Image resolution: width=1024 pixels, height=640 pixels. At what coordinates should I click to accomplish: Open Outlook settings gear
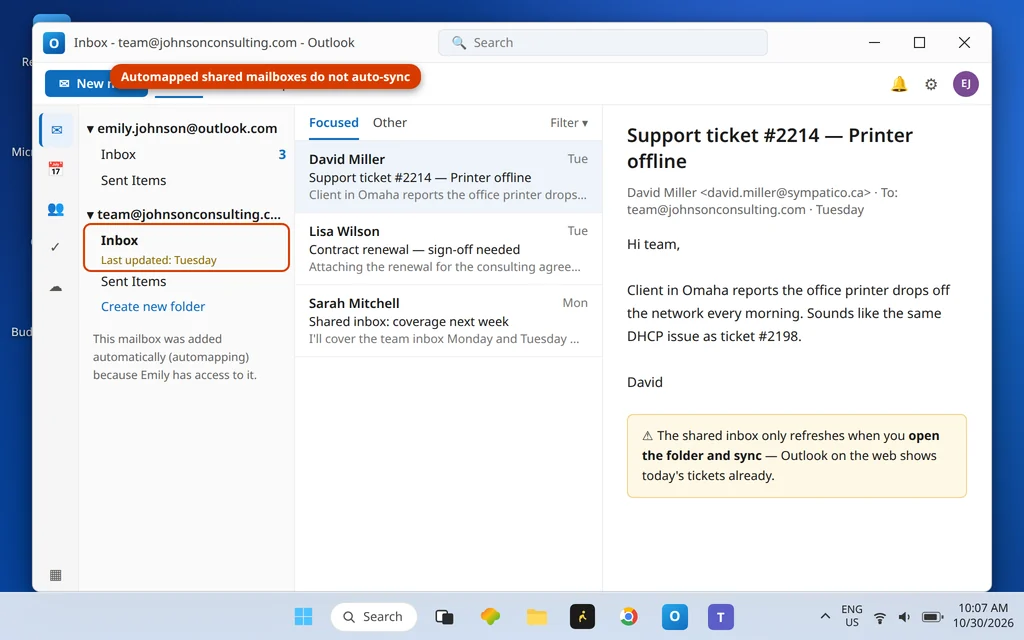931,84
